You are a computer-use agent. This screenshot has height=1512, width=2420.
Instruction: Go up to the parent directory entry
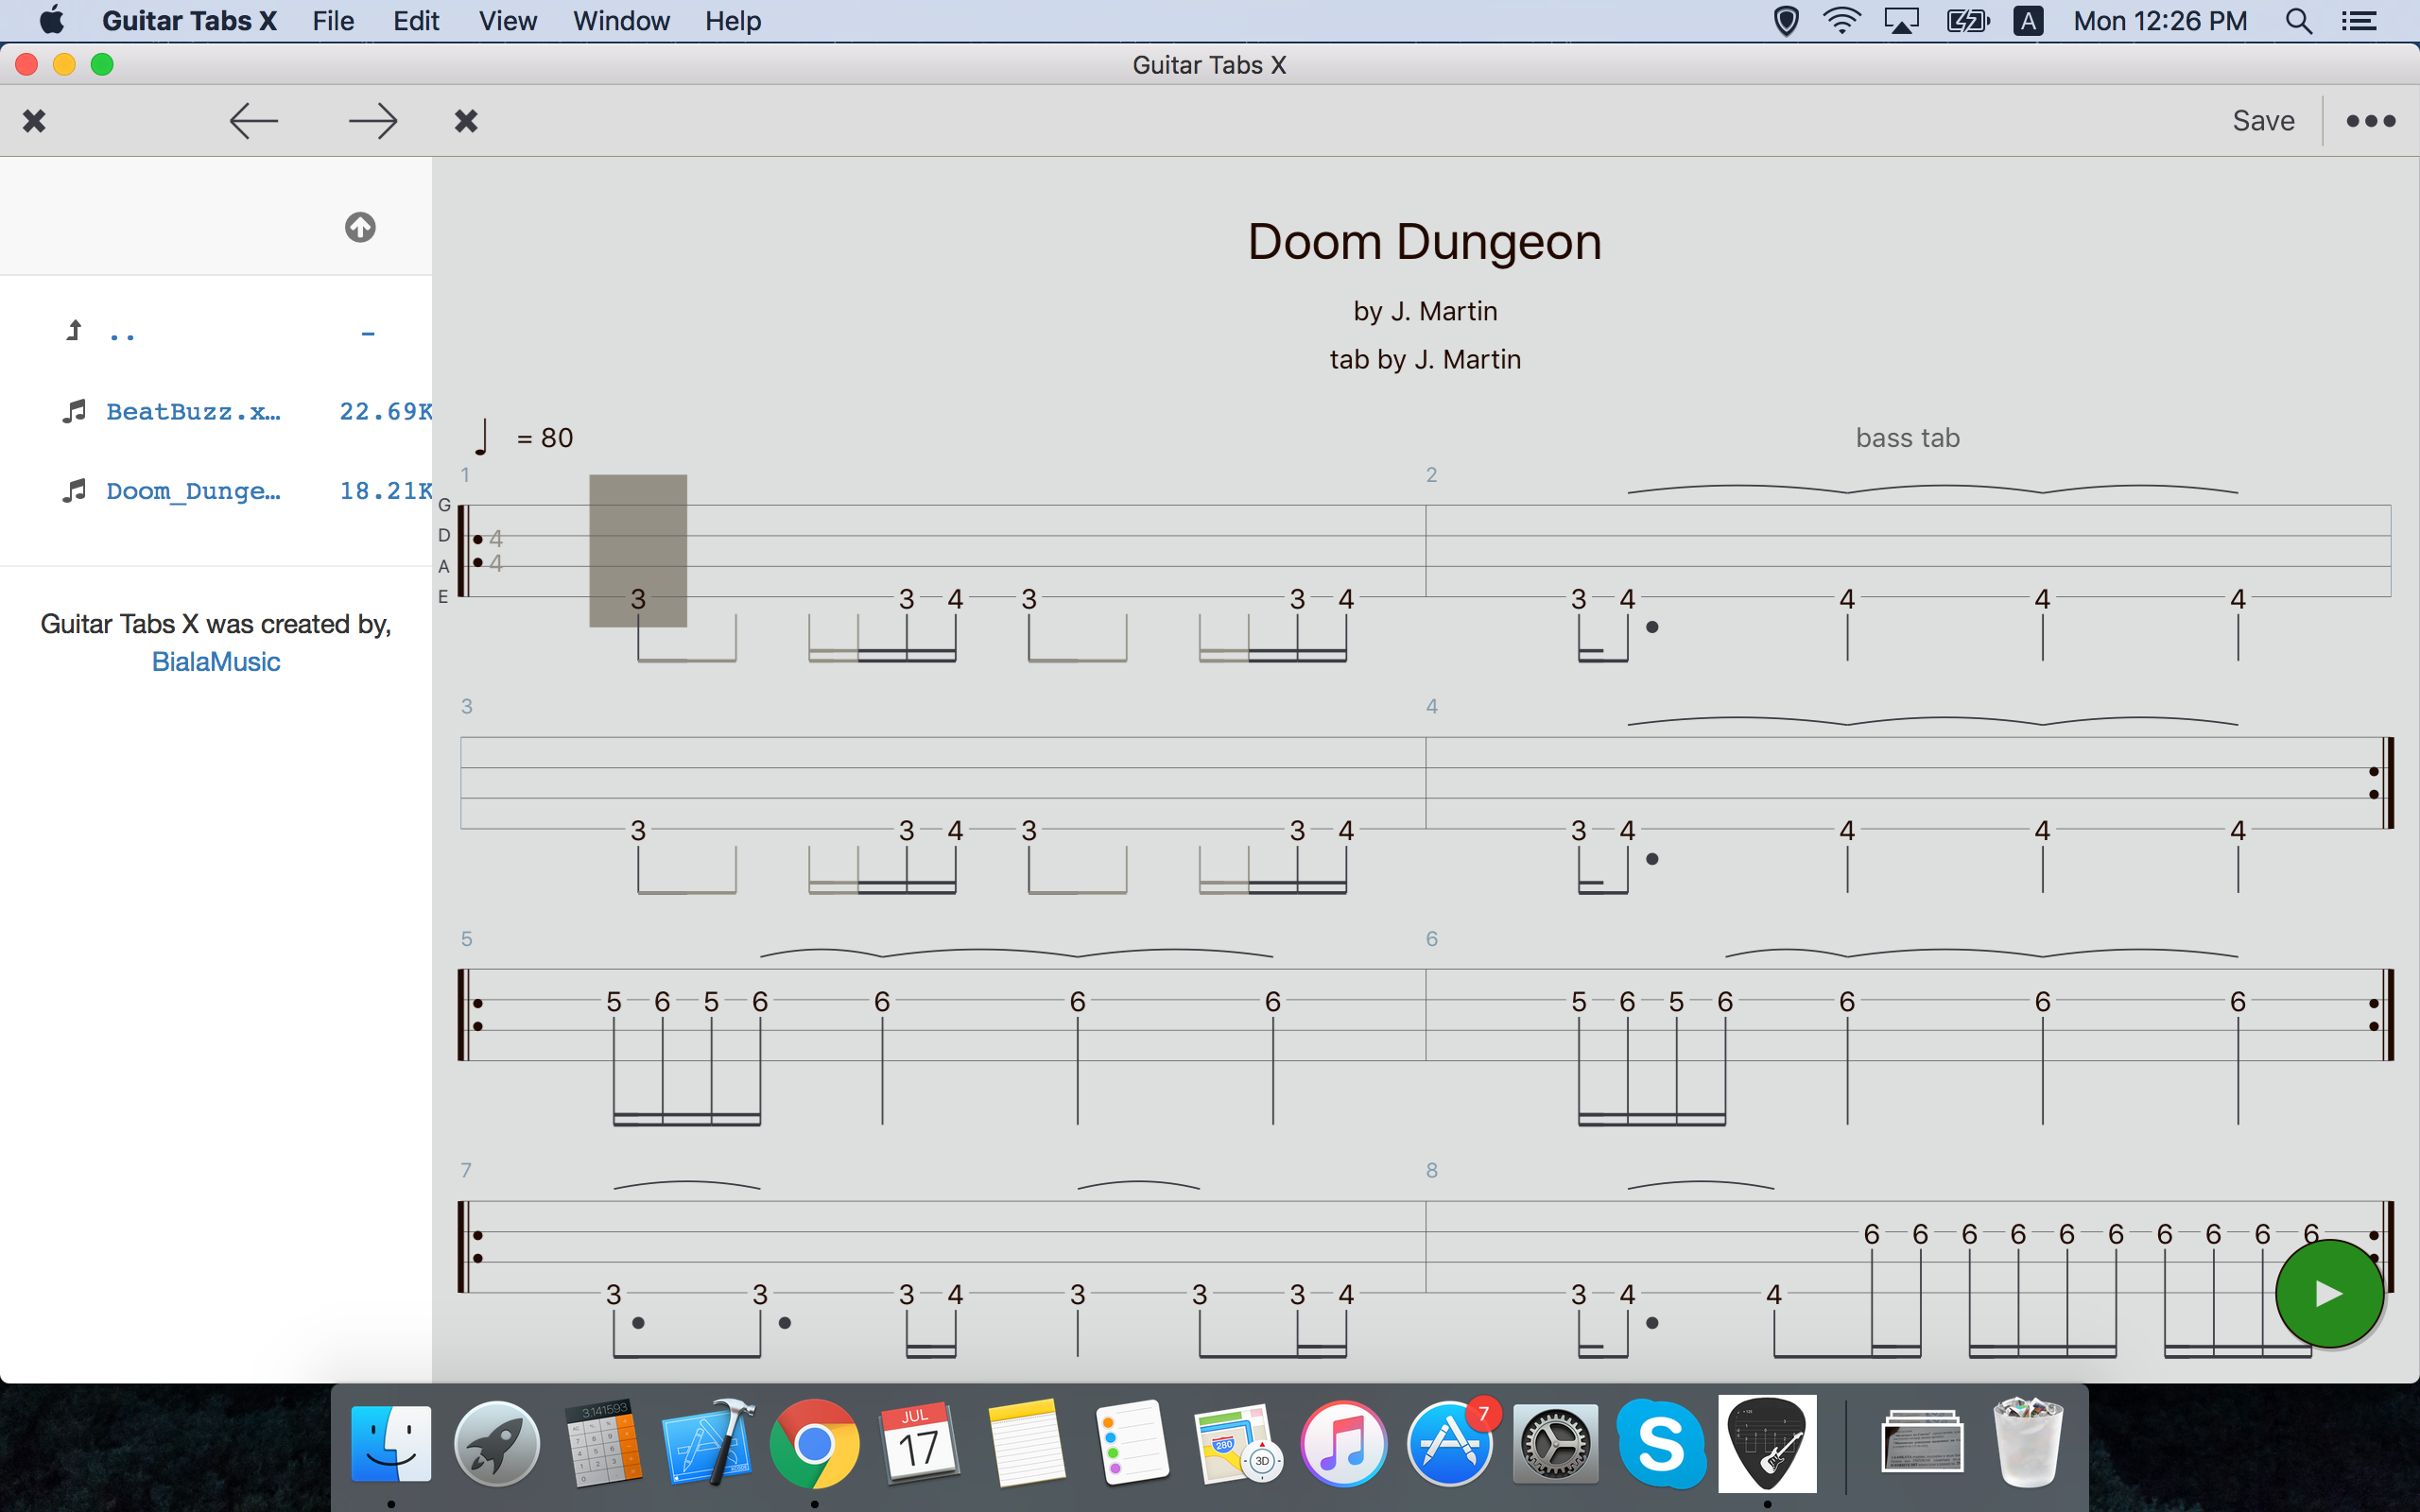pyautogui.click(x=121, y=332)
